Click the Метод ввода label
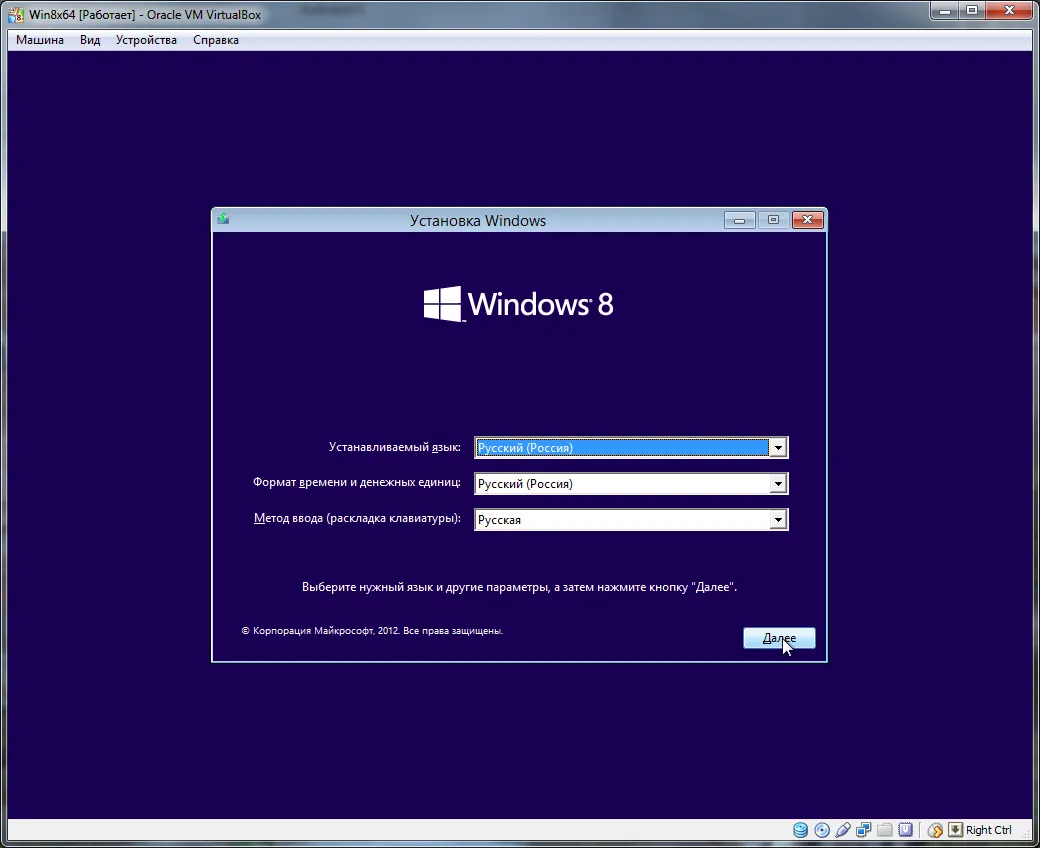Image resolution: width=1040 pixels, height=848 pixels. pyautogui.click(x=357, y=518)
